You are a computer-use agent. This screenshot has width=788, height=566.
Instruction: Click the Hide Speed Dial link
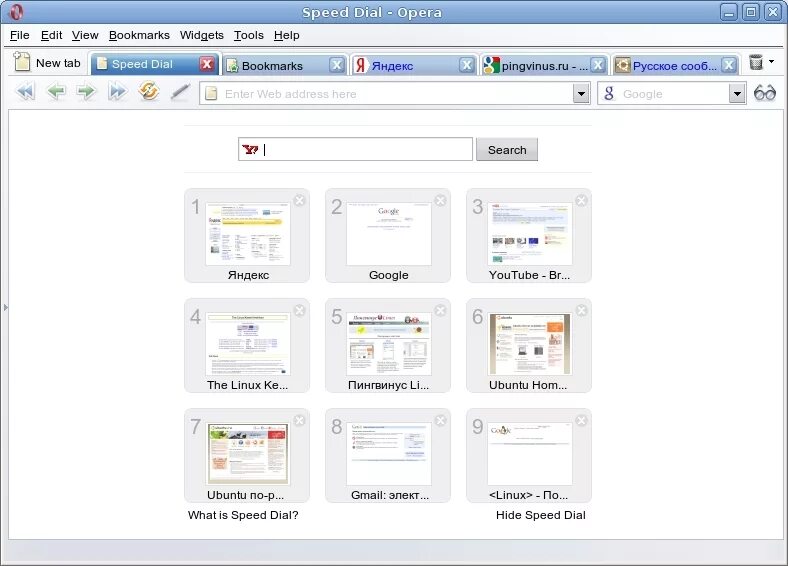pyautogui.click(x=540, y=515)
